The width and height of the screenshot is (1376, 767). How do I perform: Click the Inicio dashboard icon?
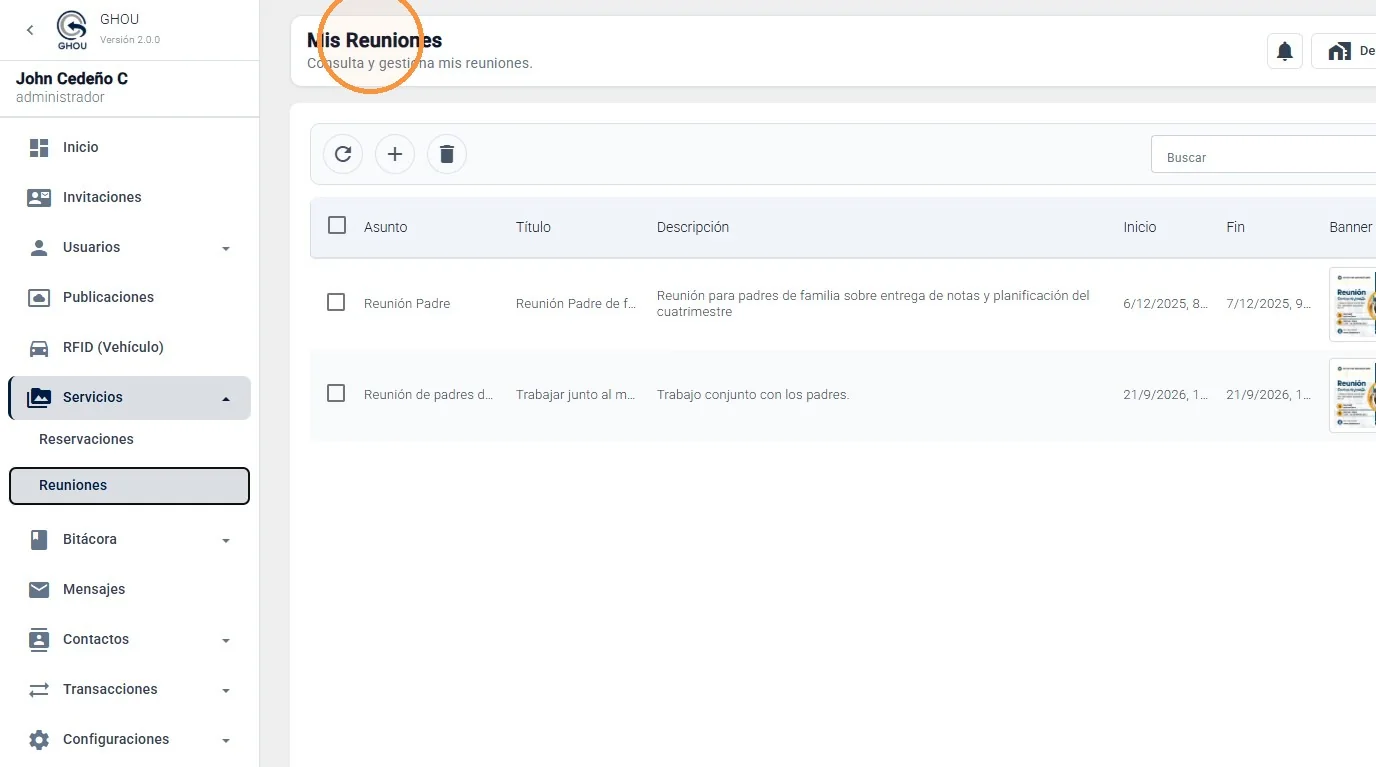[x=39, y=147]
